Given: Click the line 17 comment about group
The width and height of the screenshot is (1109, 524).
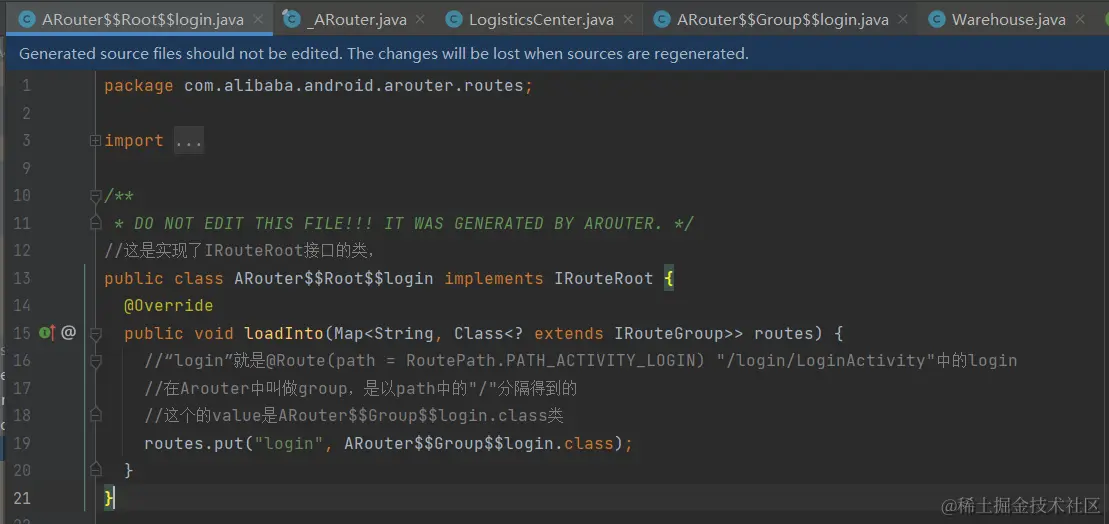Looking at the screenshot, I should pos(361,388).
